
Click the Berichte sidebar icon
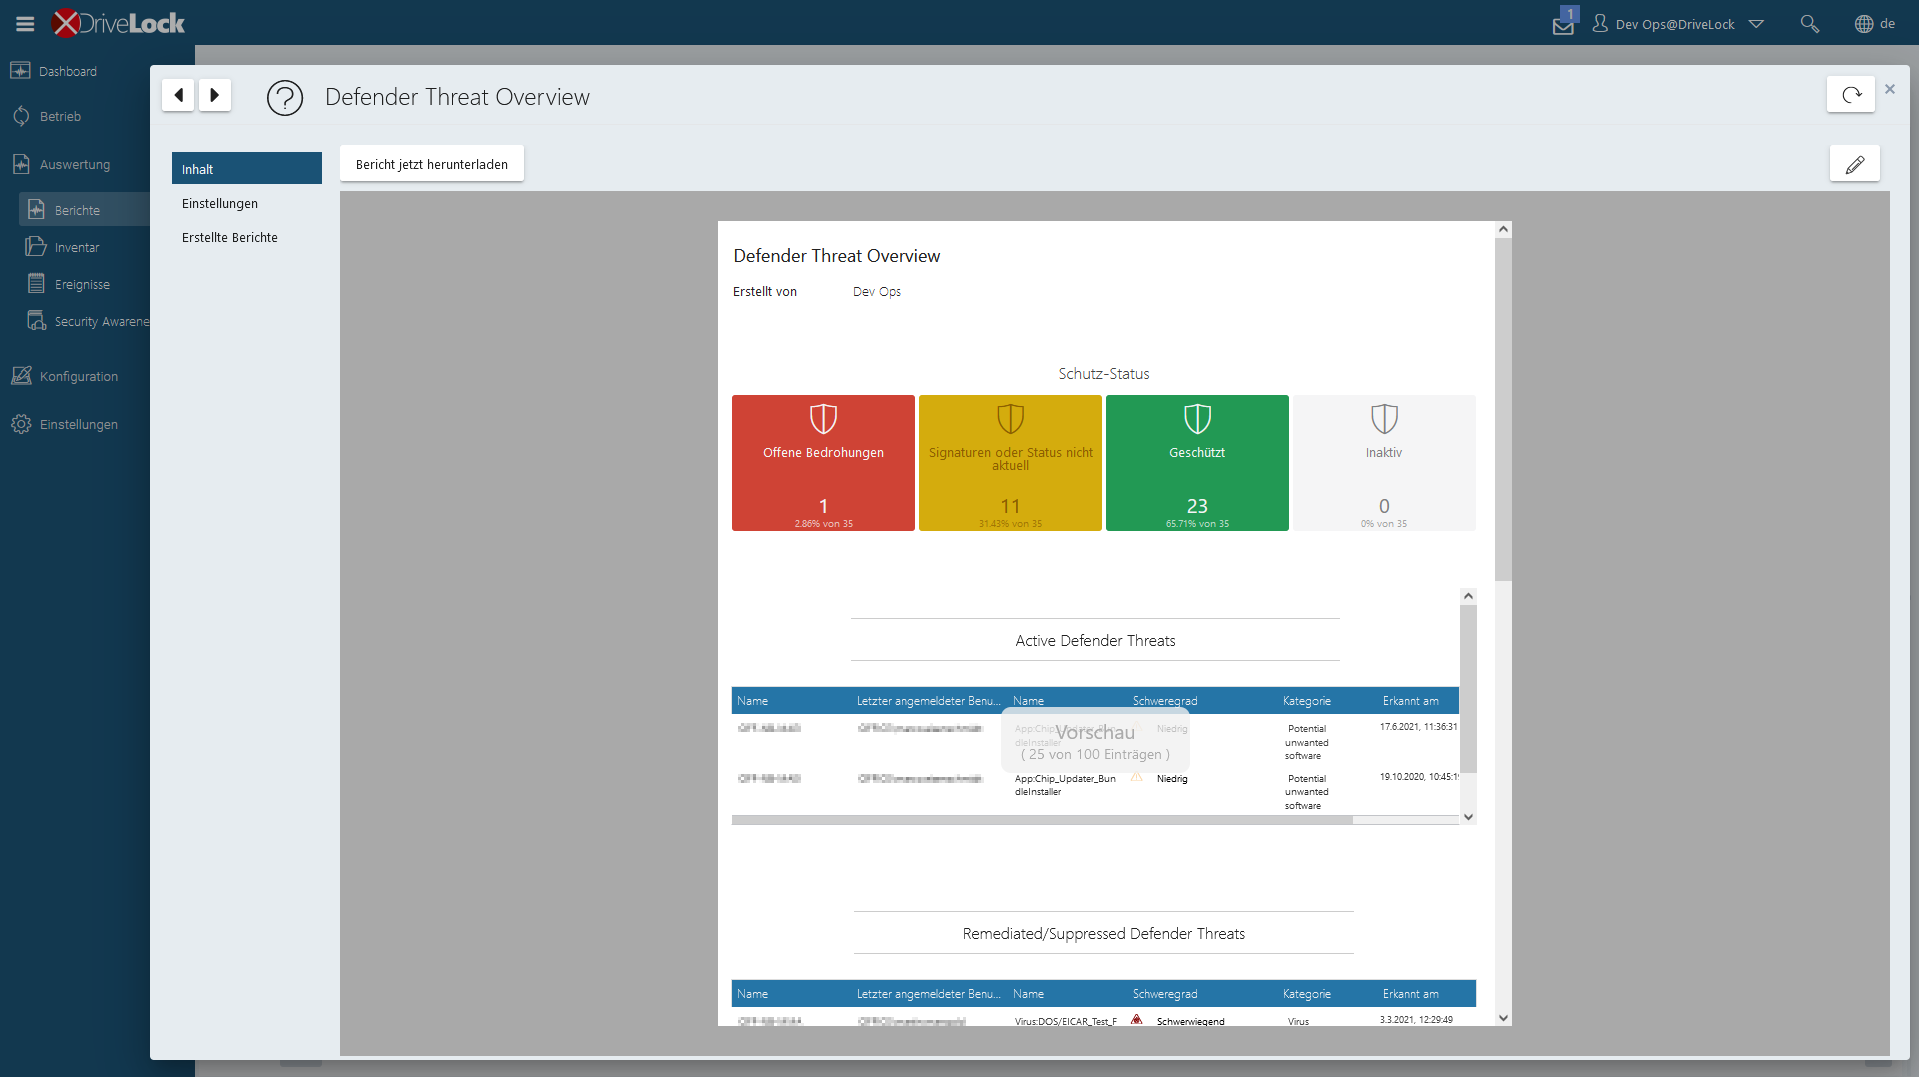[x=36, y=209]
